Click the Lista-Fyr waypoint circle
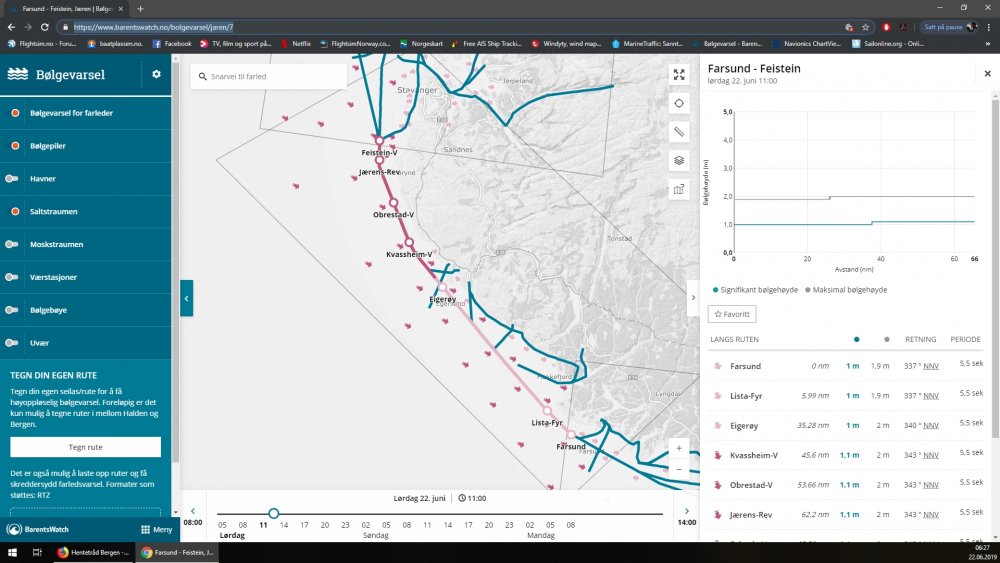This screenshot has width=1000, height=563. click(x=547, y=411)
